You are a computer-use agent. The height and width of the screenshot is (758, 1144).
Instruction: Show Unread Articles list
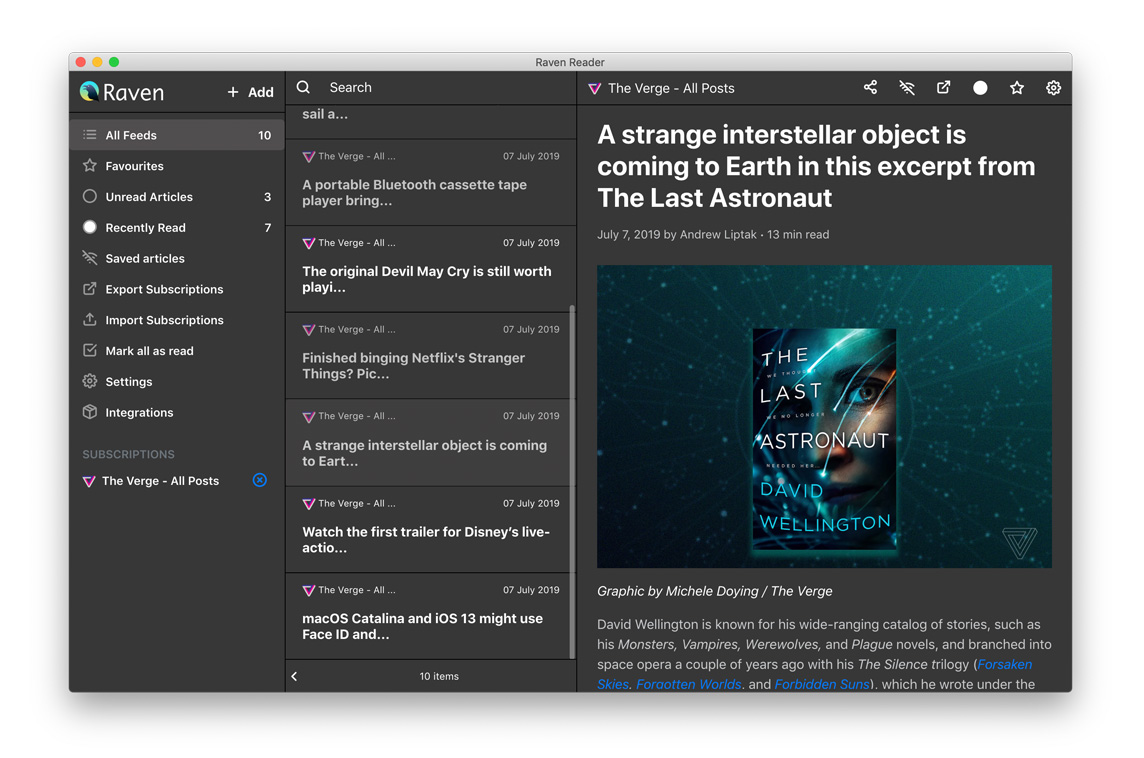177,196
